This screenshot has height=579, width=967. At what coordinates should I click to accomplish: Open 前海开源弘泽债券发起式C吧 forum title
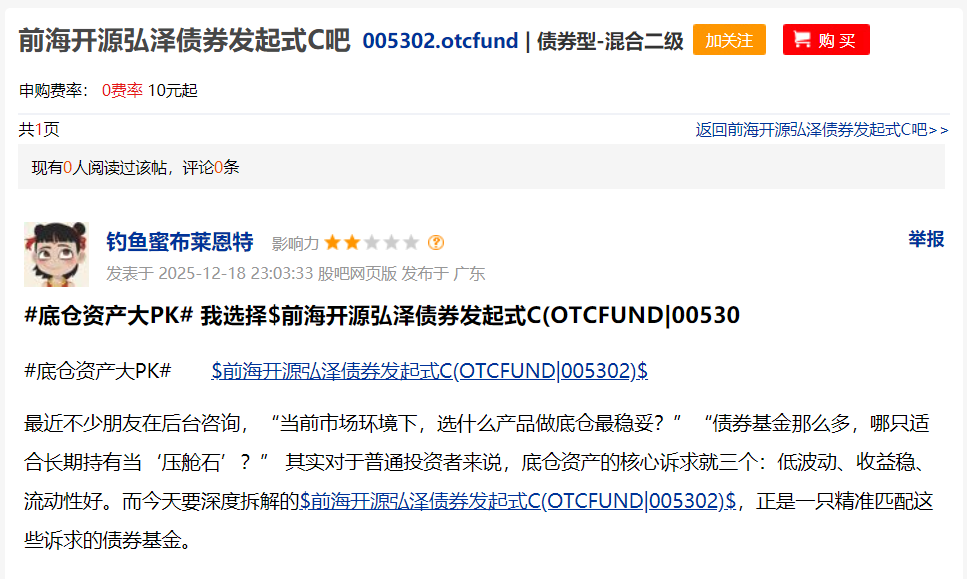coord(184,41)
